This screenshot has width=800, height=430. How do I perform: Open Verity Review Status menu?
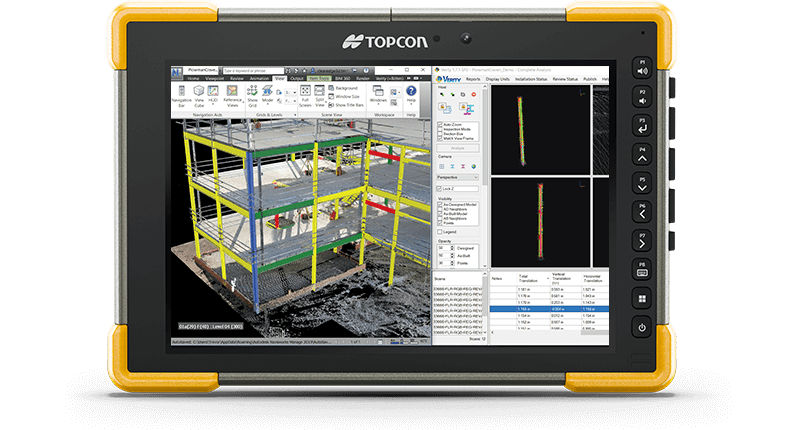565,79
